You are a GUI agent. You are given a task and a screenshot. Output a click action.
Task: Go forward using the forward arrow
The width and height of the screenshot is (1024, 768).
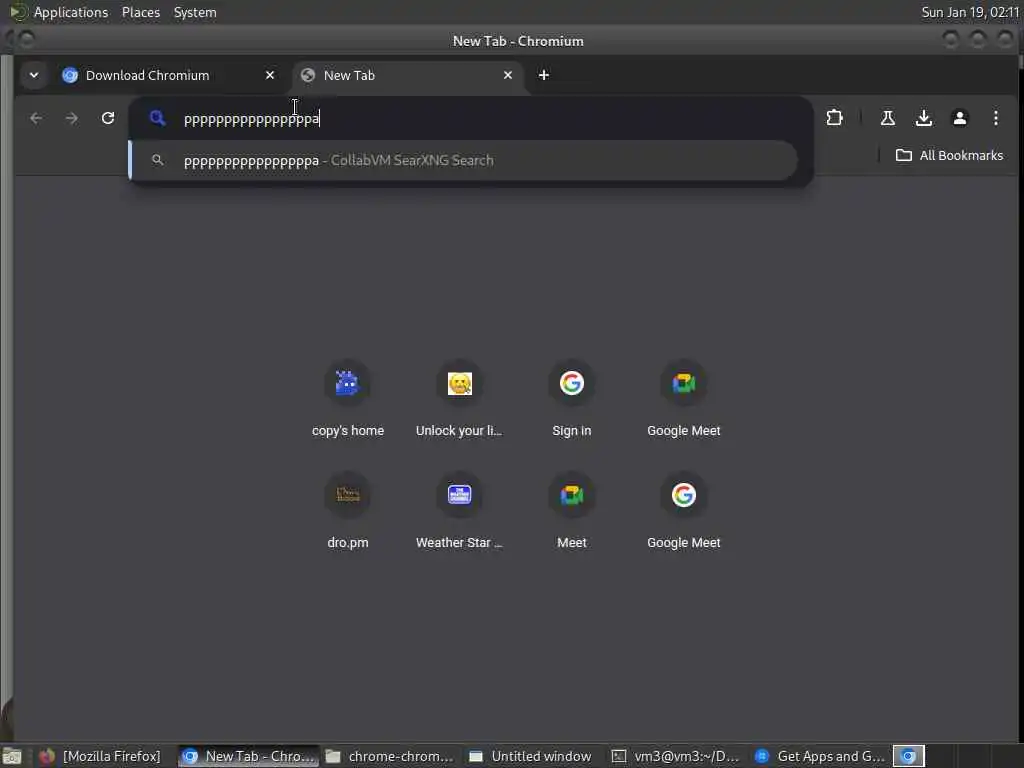72,118
